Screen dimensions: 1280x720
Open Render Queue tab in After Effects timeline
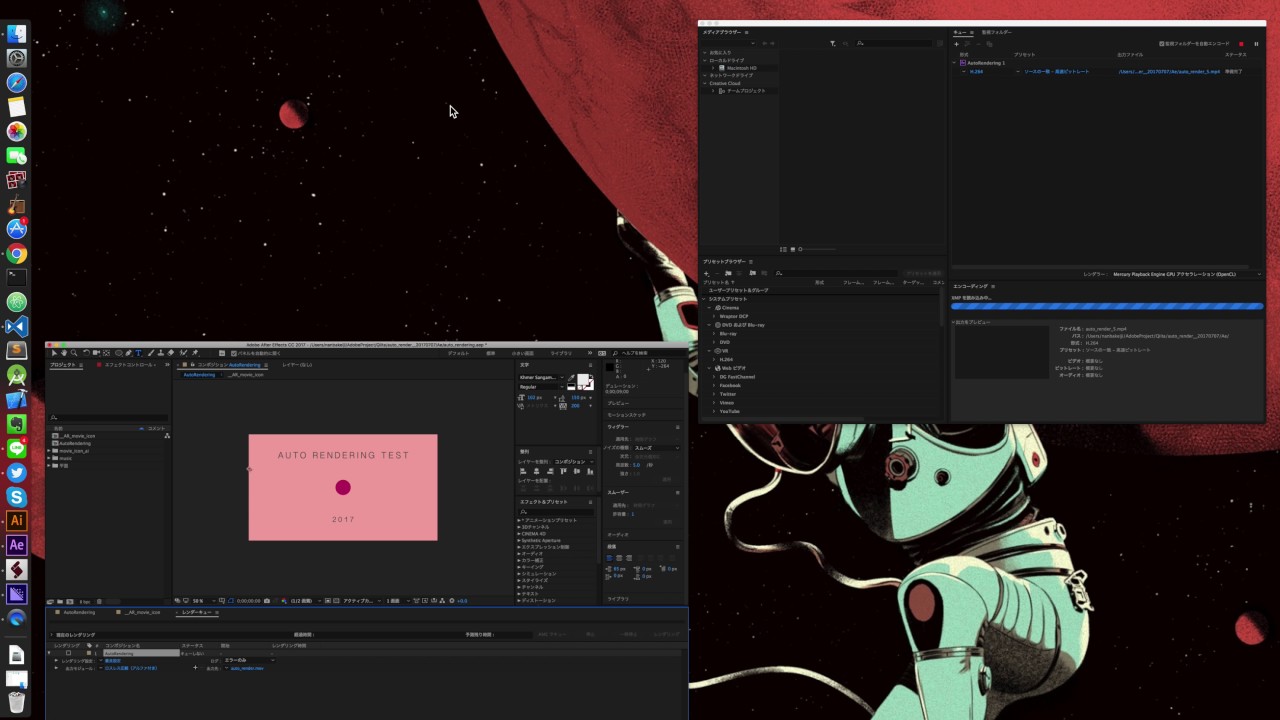(x=196, y=612)
